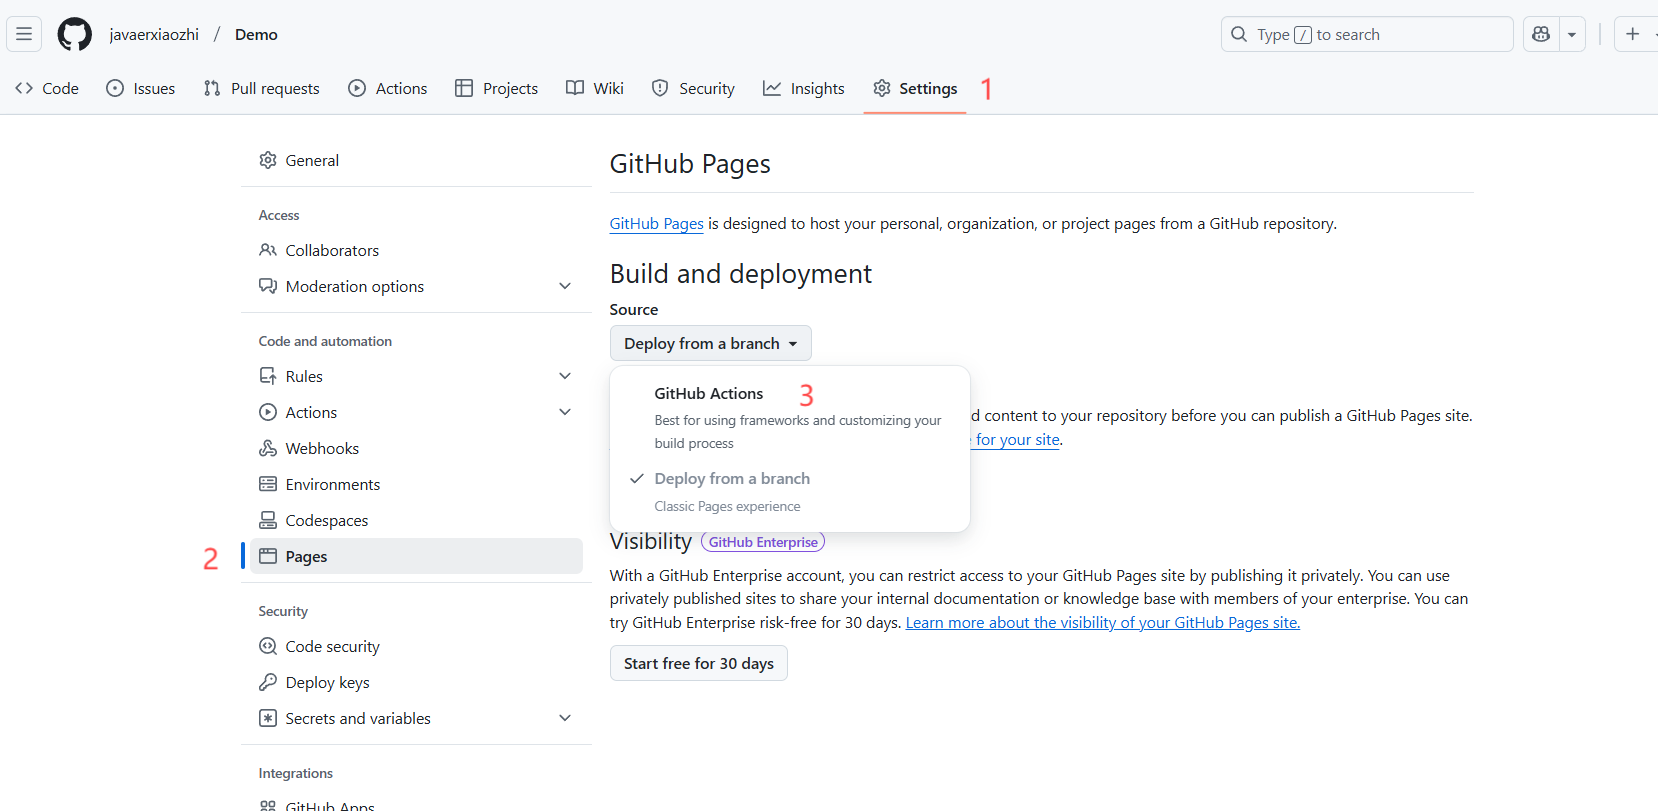
Task: Click the General gear icon
Action: click(268, 160)
